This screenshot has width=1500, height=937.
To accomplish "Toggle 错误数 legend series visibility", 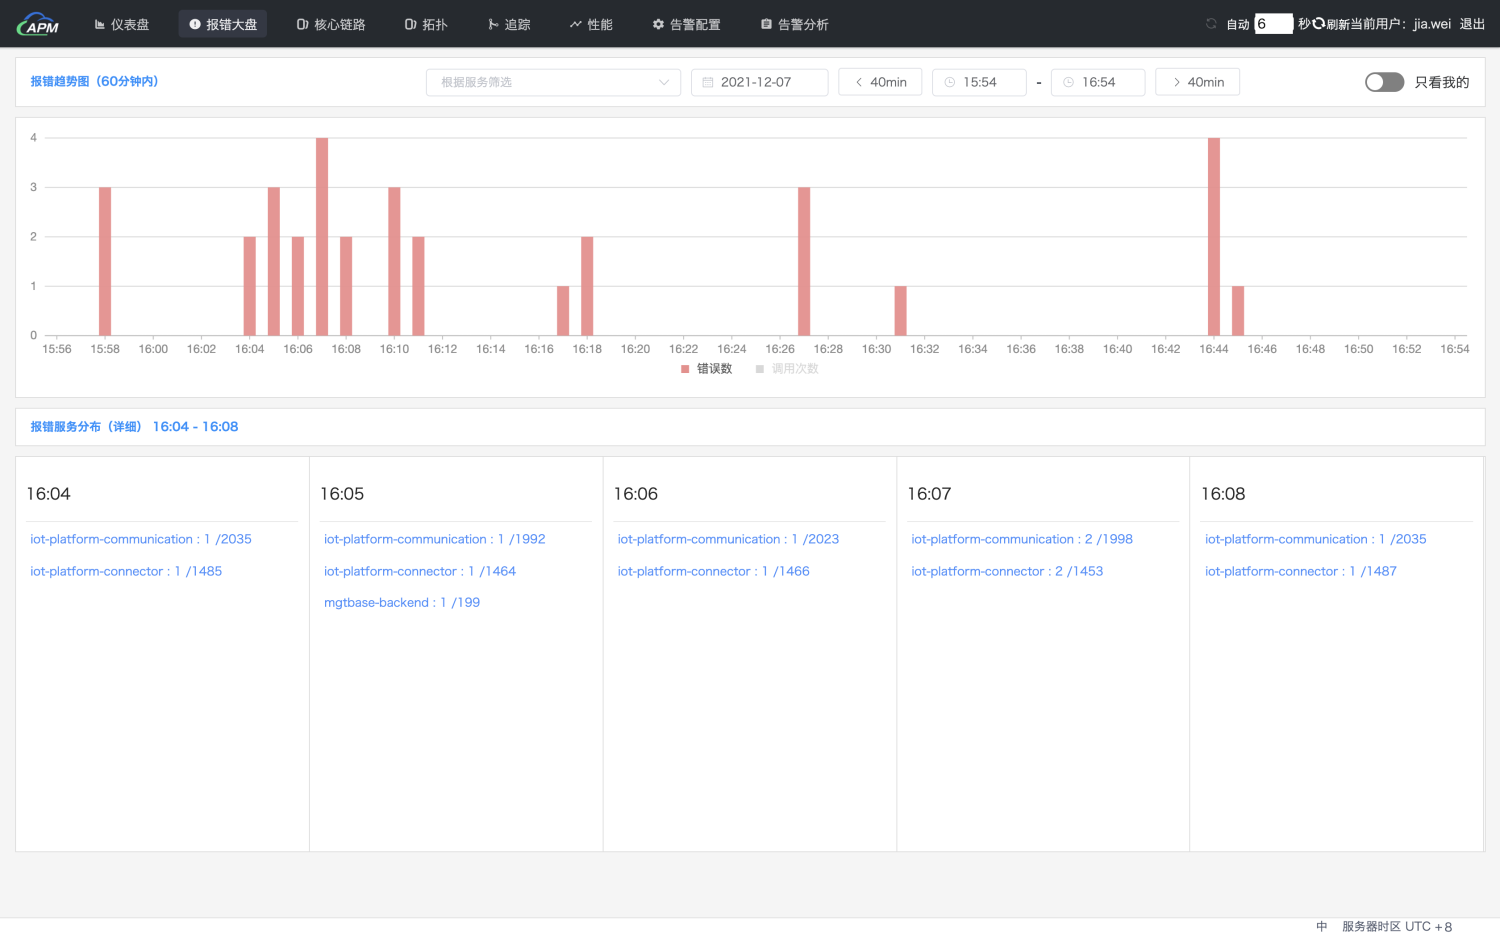I will point(706,369).
